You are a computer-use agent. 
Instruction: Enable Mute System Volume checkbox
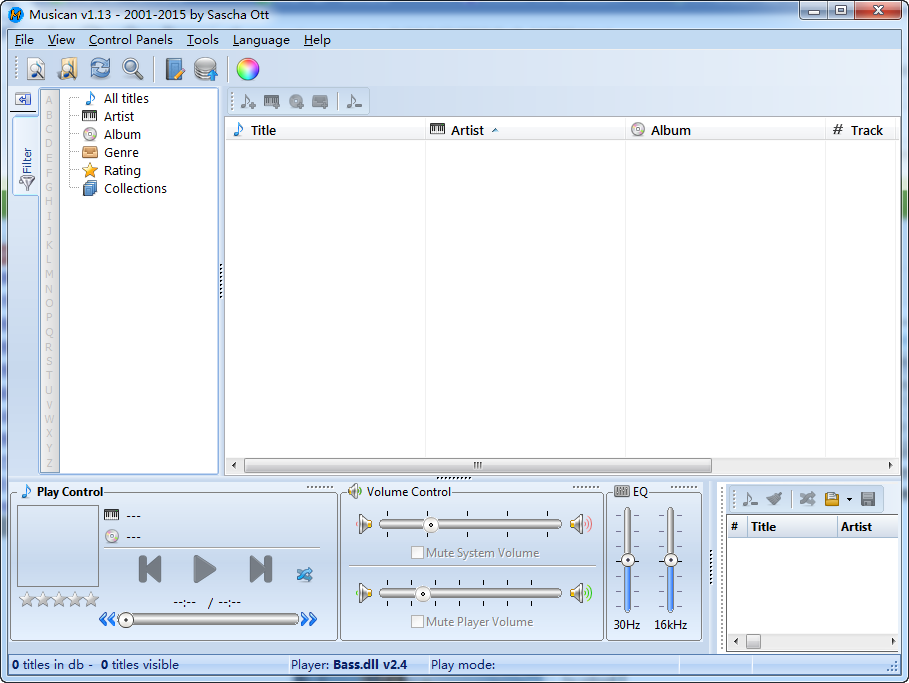[418, 553]
